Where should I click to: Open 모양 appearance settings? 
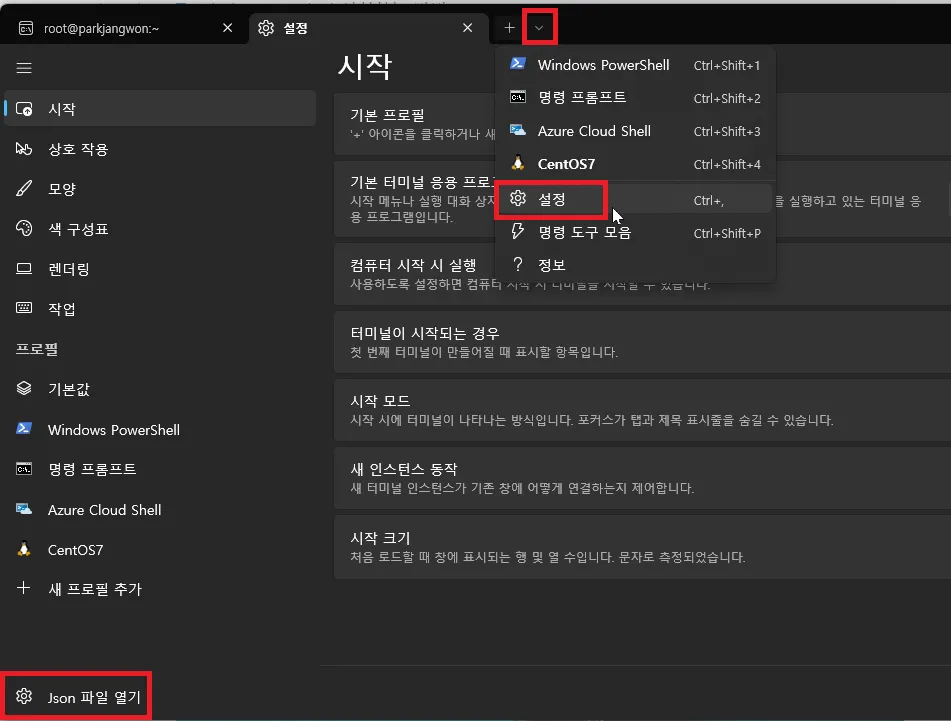[x=160, y=189]
